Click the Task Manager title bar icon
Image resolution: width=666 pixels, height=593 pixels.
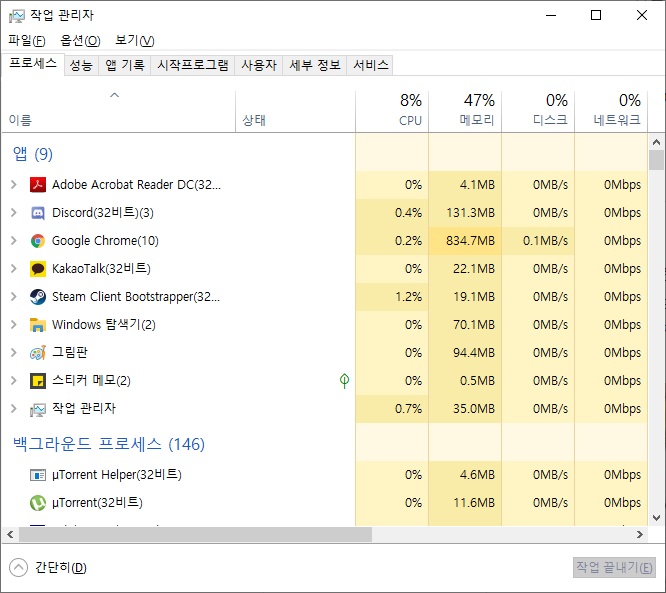17,16
